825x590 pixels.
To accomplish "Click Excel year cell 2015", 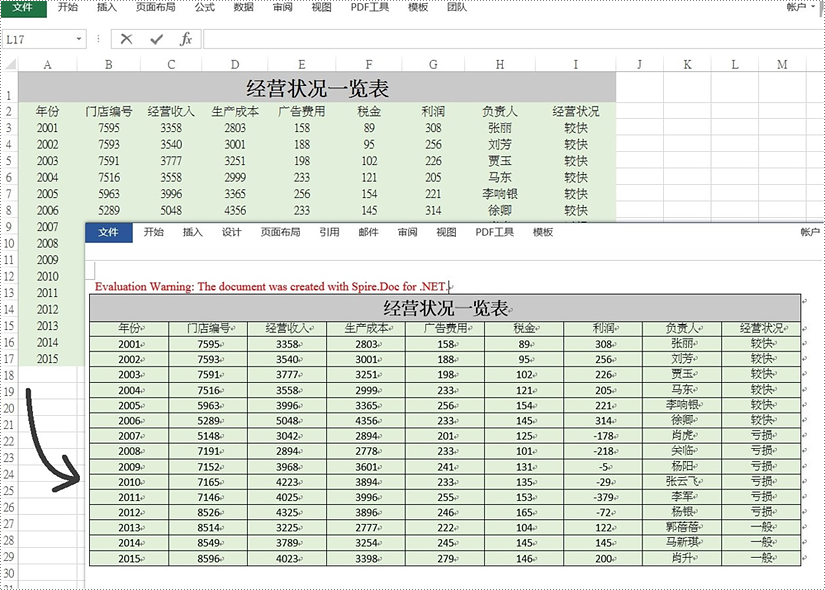I will [x=48, y=359].
